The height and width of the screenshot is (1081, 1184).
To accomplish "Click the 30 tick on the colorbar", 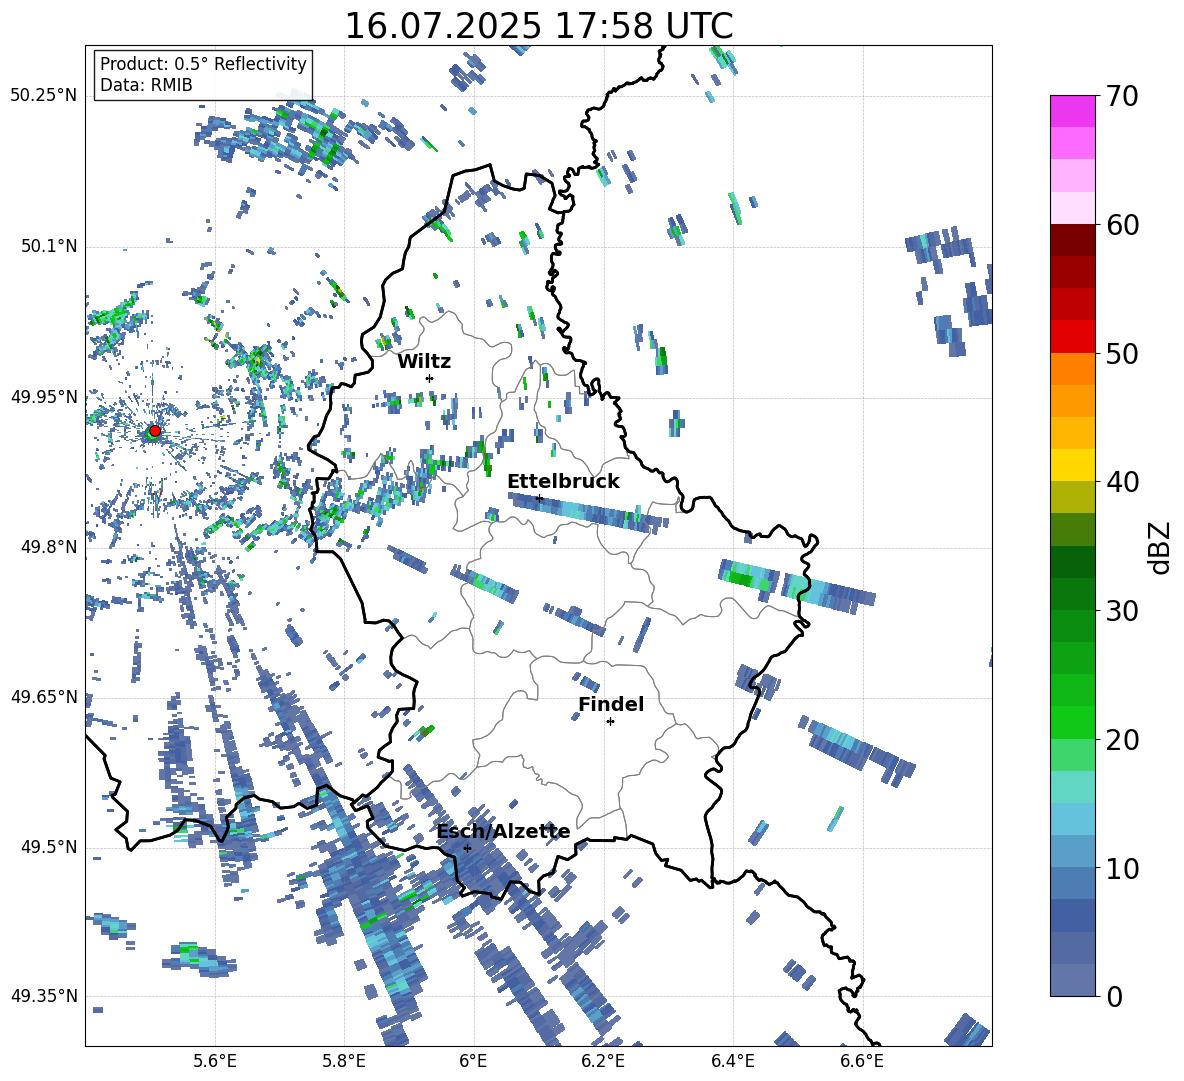I will pyautogui.click(x=1122, y=611).
